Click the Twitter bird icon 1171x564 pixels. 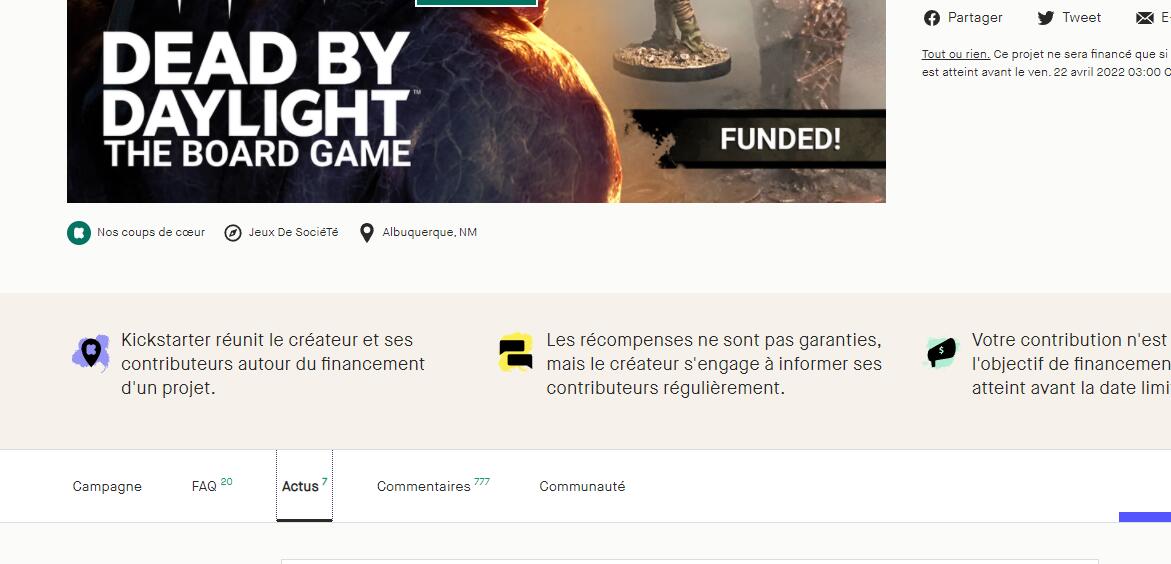[1046, 18]
